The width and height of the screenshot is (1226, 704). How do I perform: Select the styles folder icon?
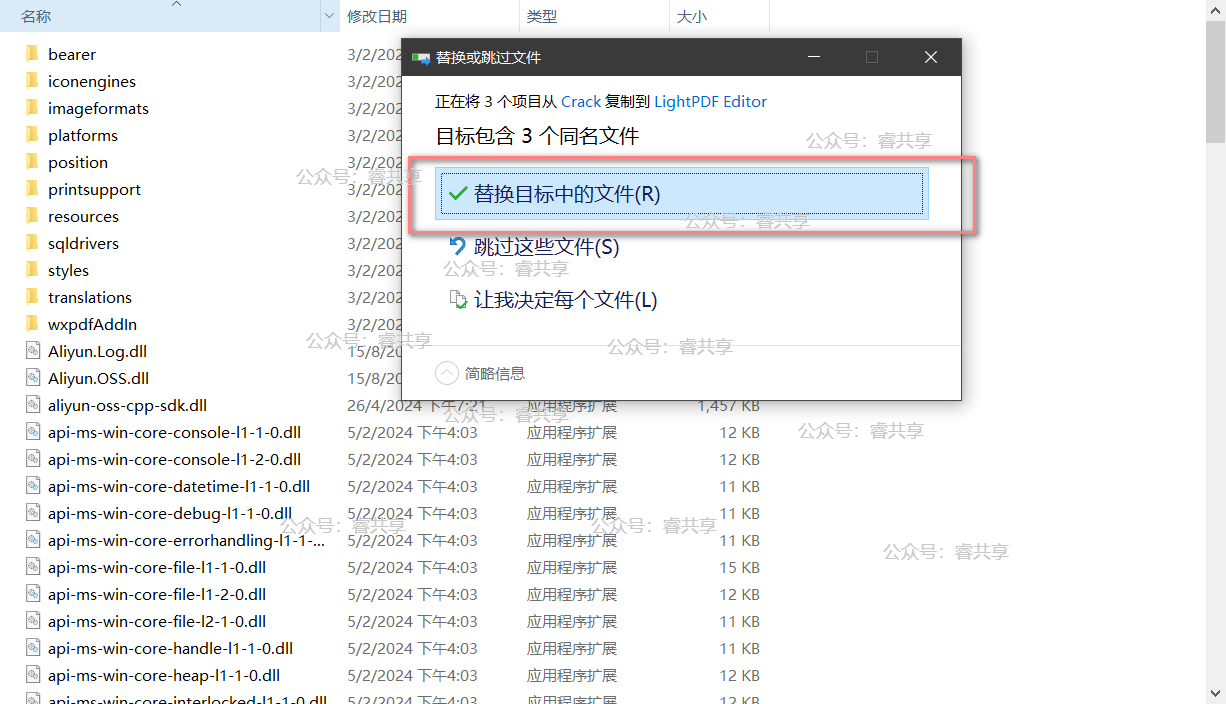tap(31, 270)
